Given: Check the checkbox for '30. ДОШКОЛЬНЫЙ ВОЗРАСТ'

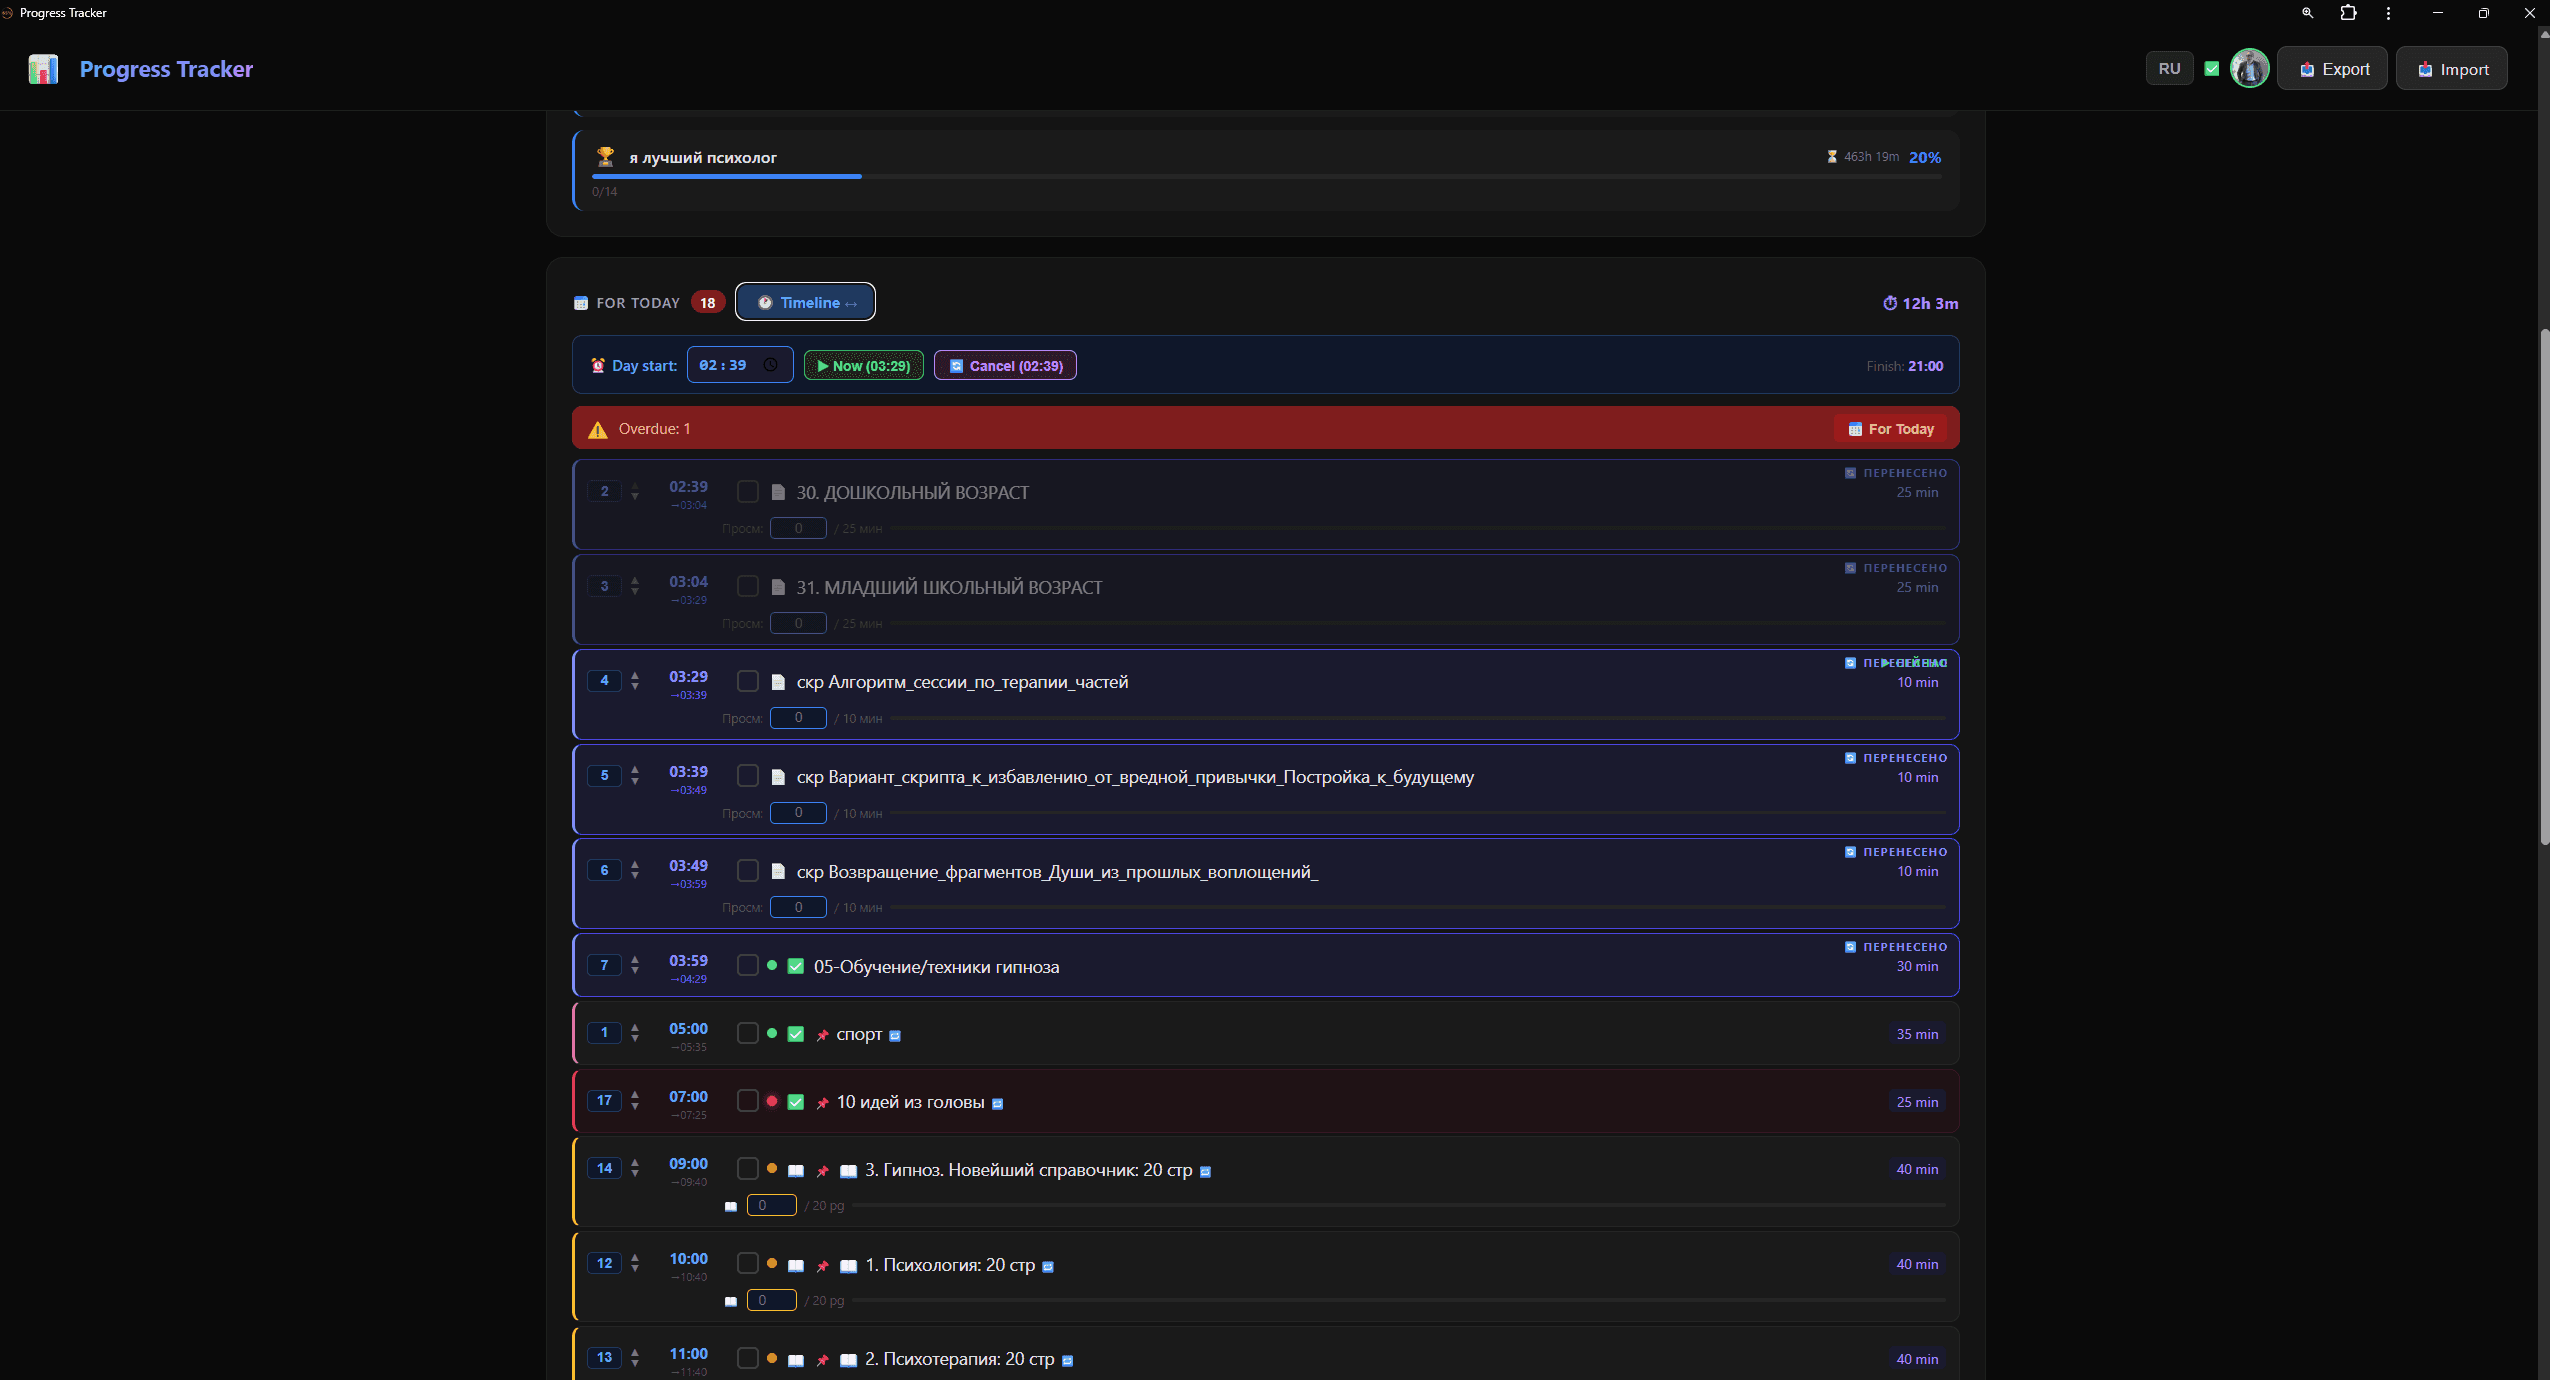Looking at the screenshot, I should pos(747,491).
